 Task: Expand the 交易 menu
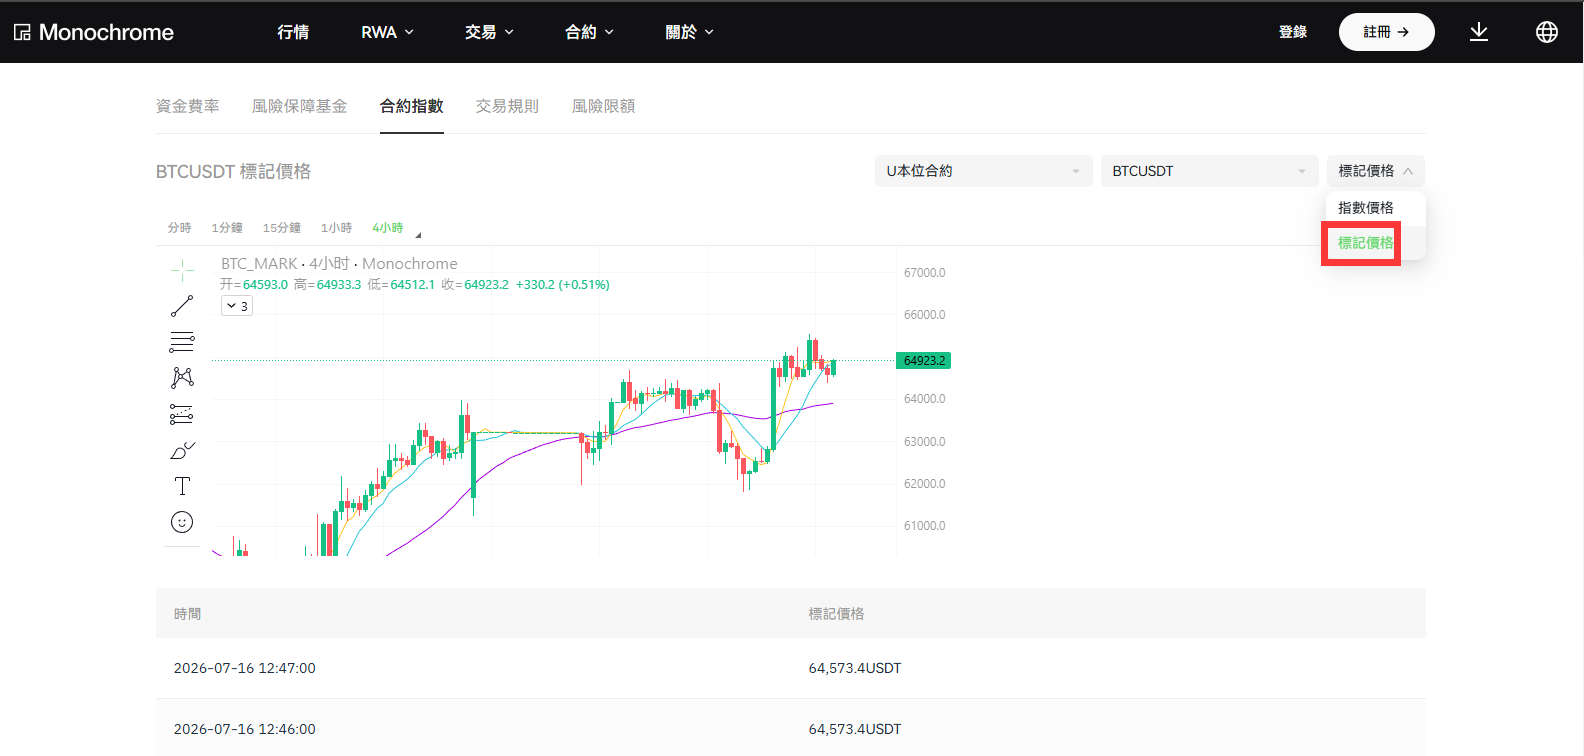pyautogui.click(x=489, y=32)
